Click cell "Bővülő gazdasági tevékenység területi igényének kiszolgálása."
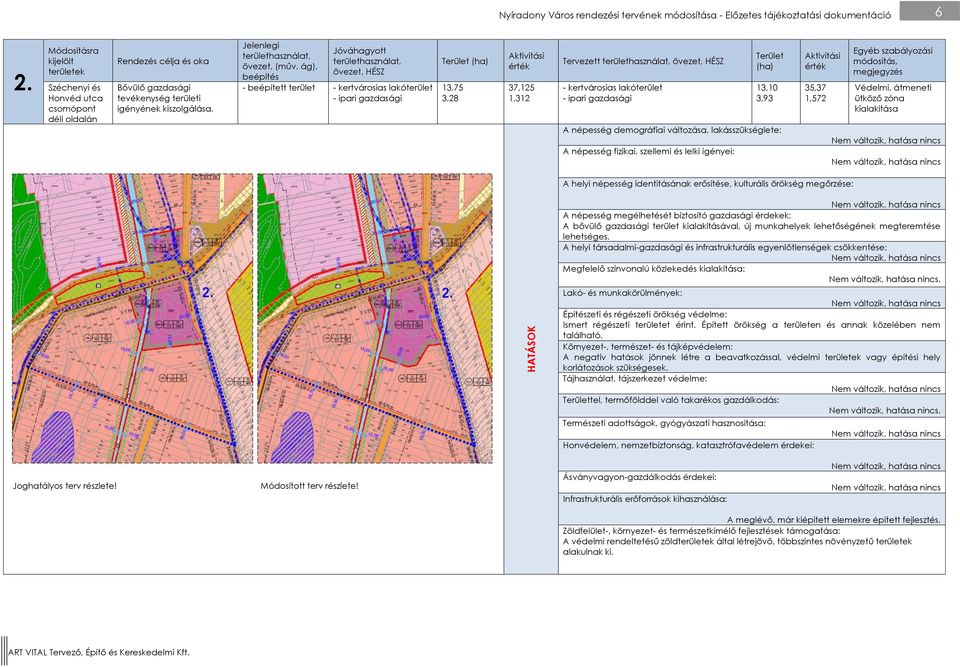The image size is (960, 667). click(x=165, y=99)
